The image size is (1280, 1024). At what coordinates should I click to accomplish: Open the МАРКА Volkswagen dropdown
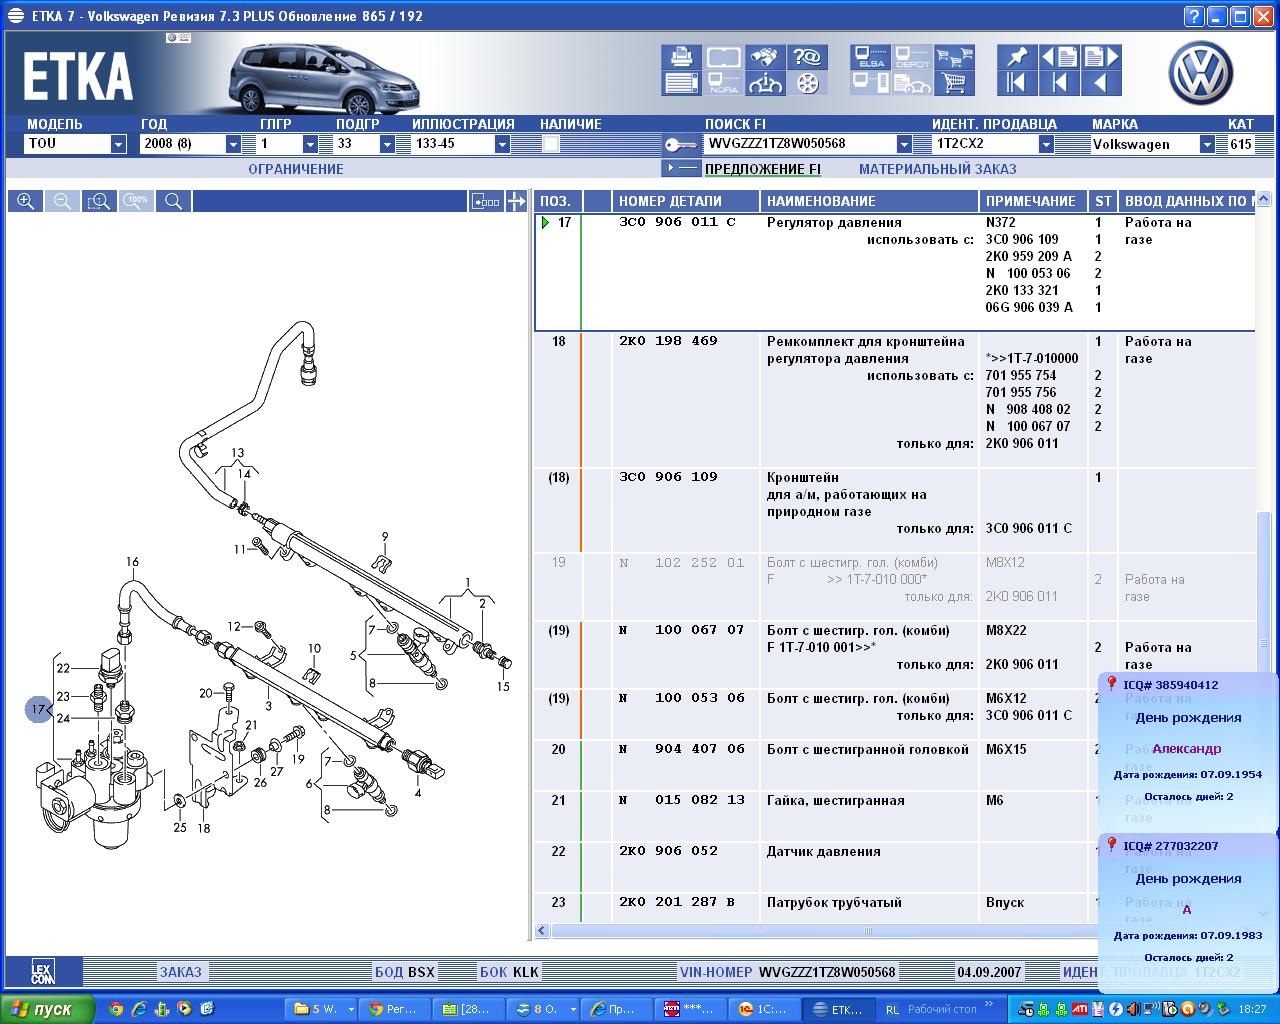tap(1207, 145)
